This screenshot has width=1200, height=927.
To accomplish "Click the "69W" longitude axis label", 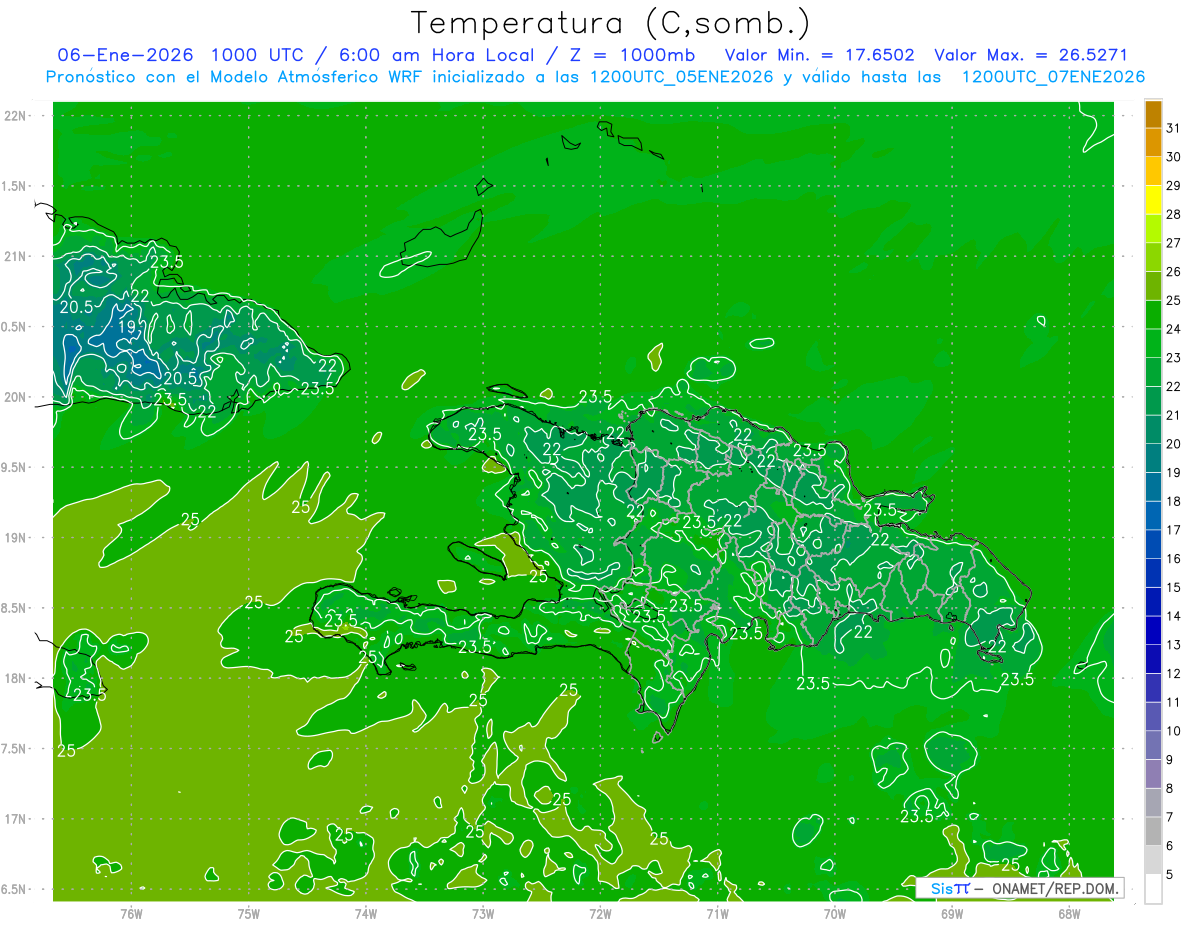I will (952, 913).
